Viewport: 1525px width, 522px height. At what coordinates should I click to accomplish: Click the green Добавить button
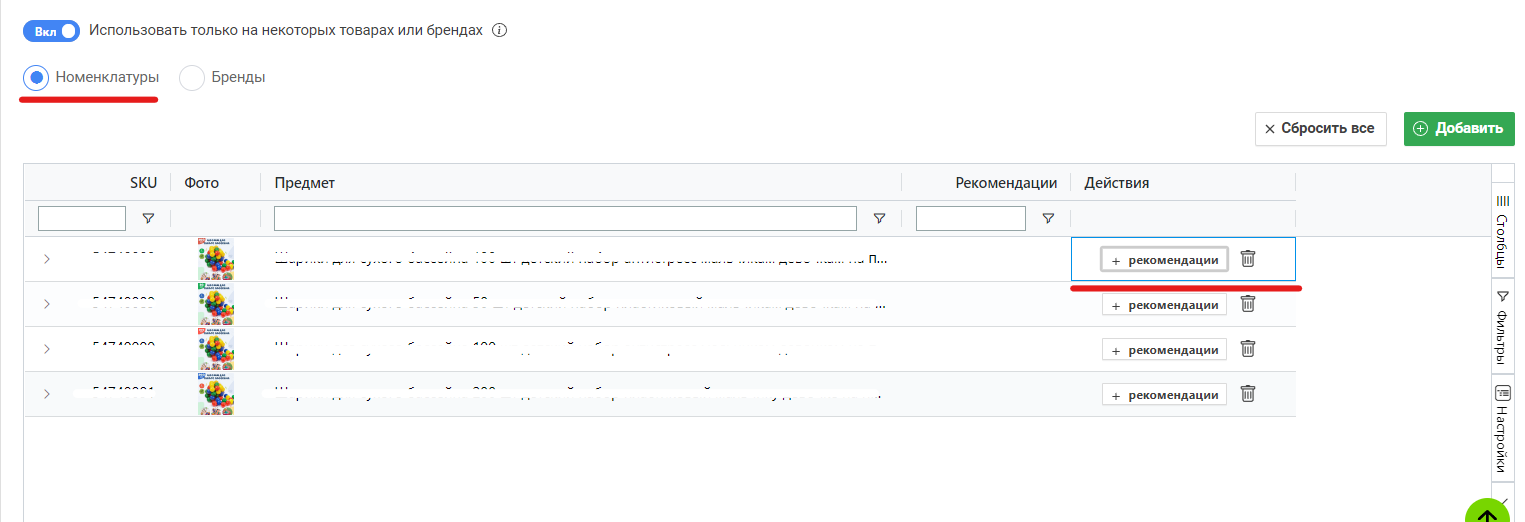tap(1458, 129)
